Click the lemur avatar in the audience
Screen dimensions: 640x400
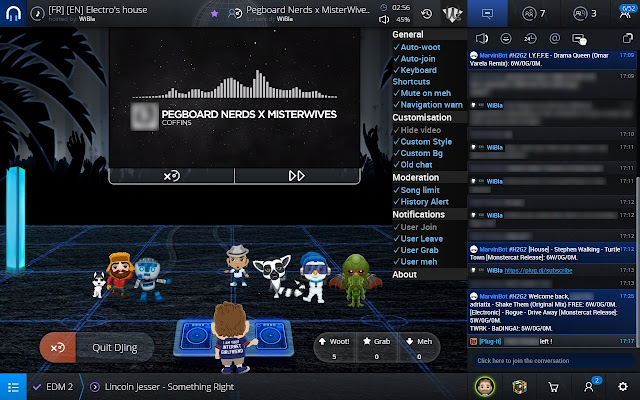278,276
